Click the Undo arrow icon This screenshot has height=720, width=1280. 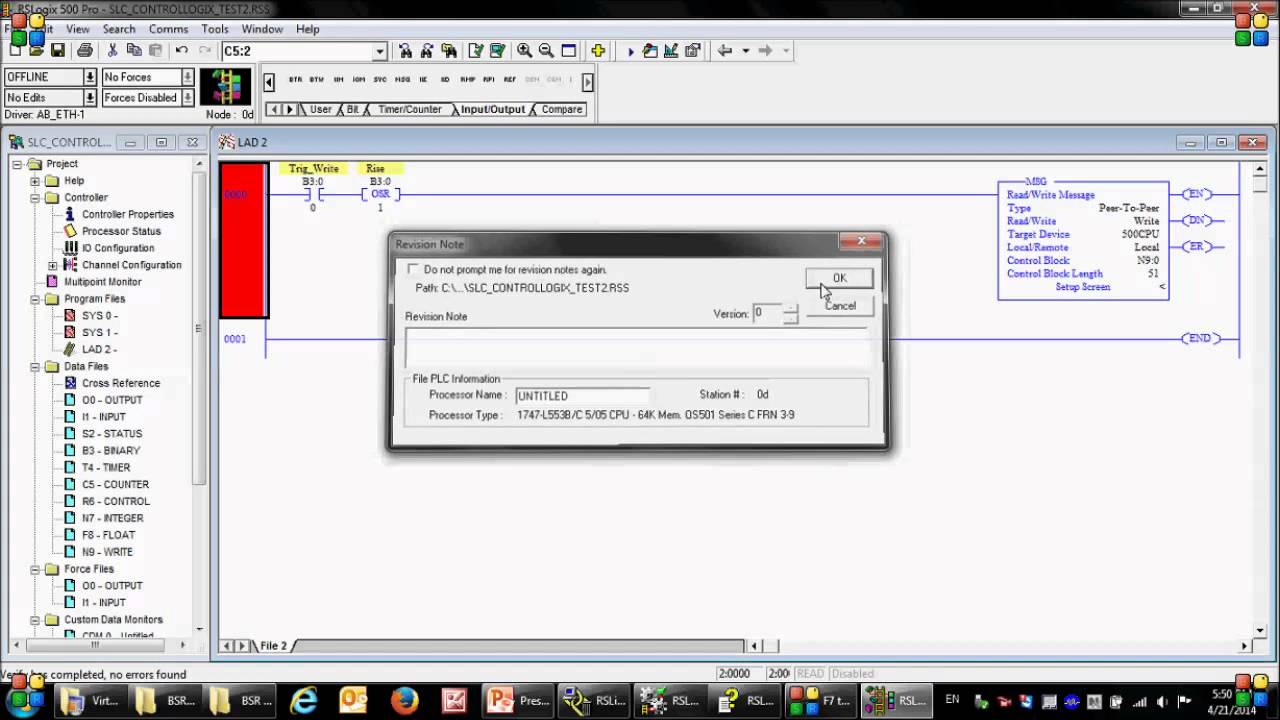[x=181, y=51]
